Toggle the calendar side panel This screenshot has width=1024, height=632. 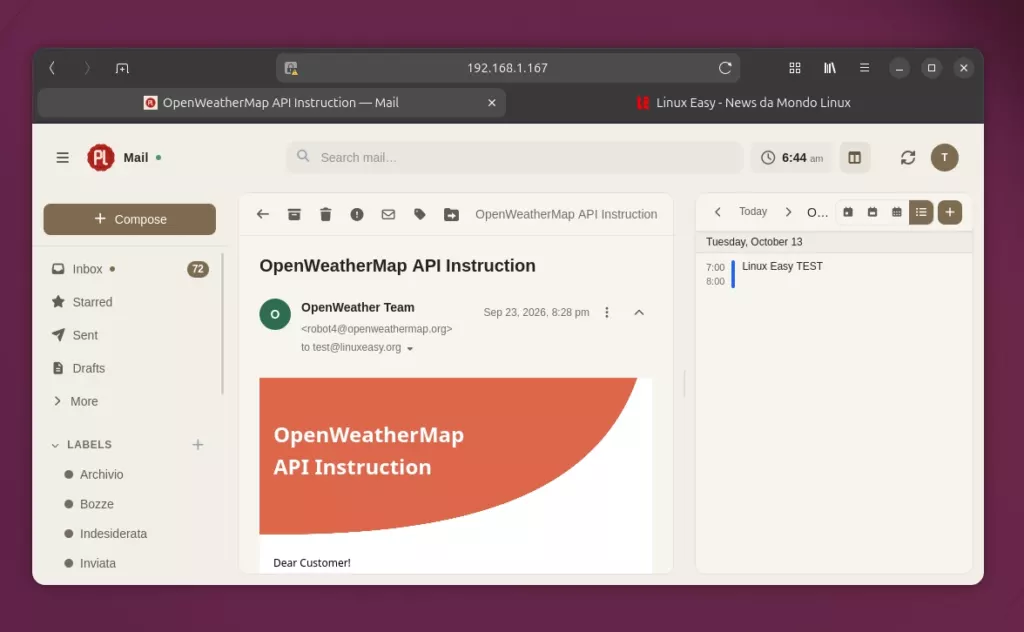tap(854, 157)
